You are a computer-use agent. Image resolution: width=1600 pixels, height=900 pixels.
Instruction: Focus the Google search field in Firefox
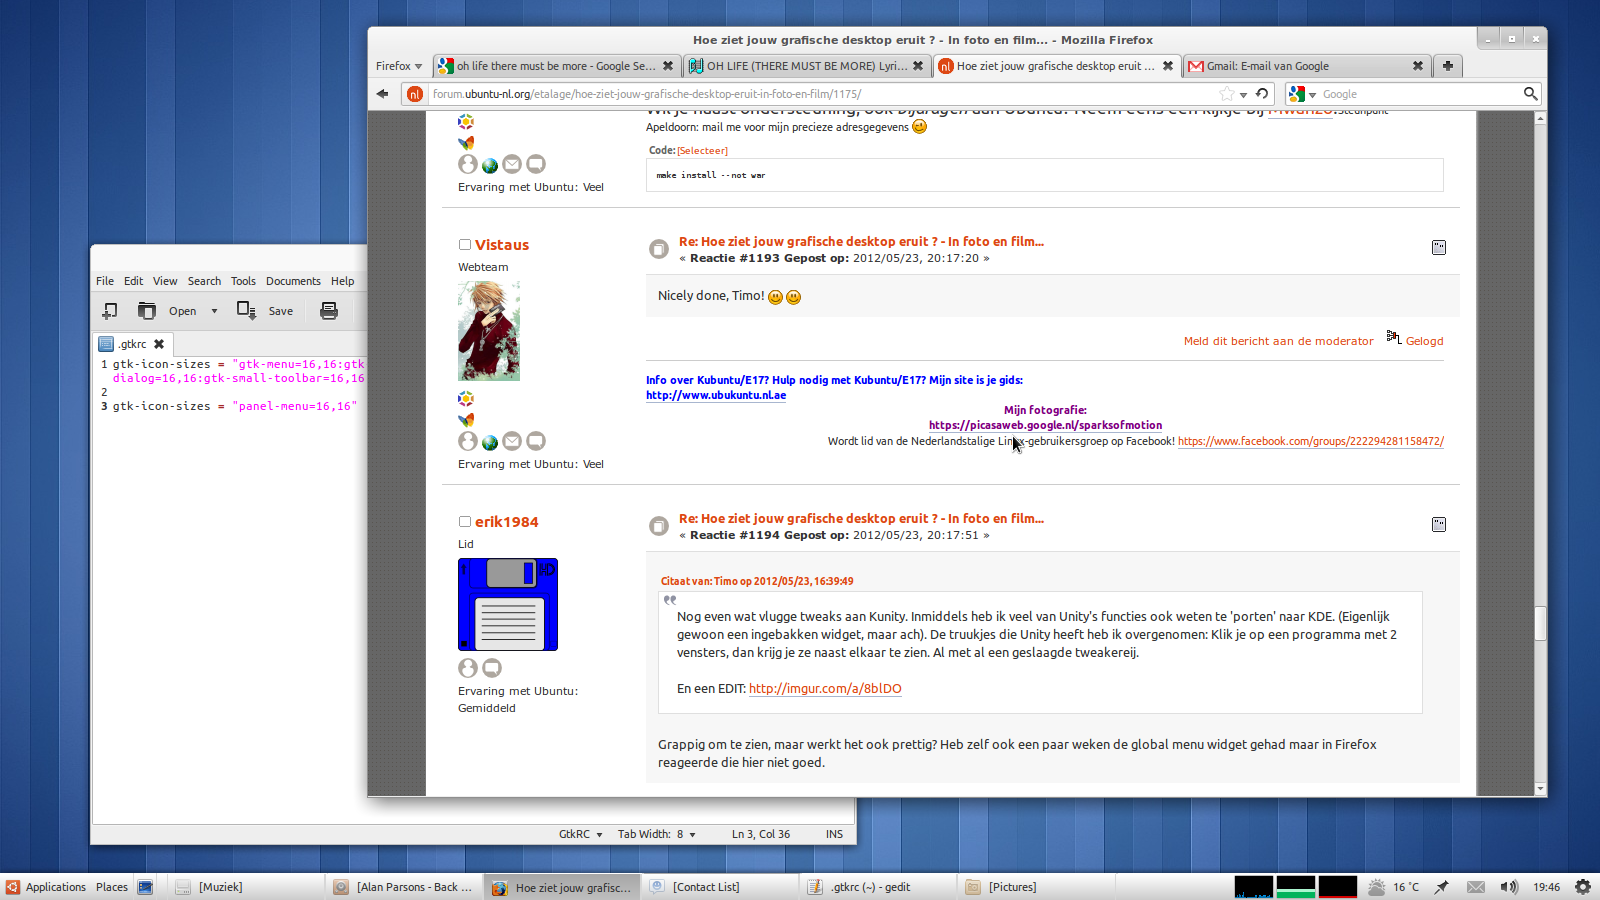click(x=1419, y=94)
